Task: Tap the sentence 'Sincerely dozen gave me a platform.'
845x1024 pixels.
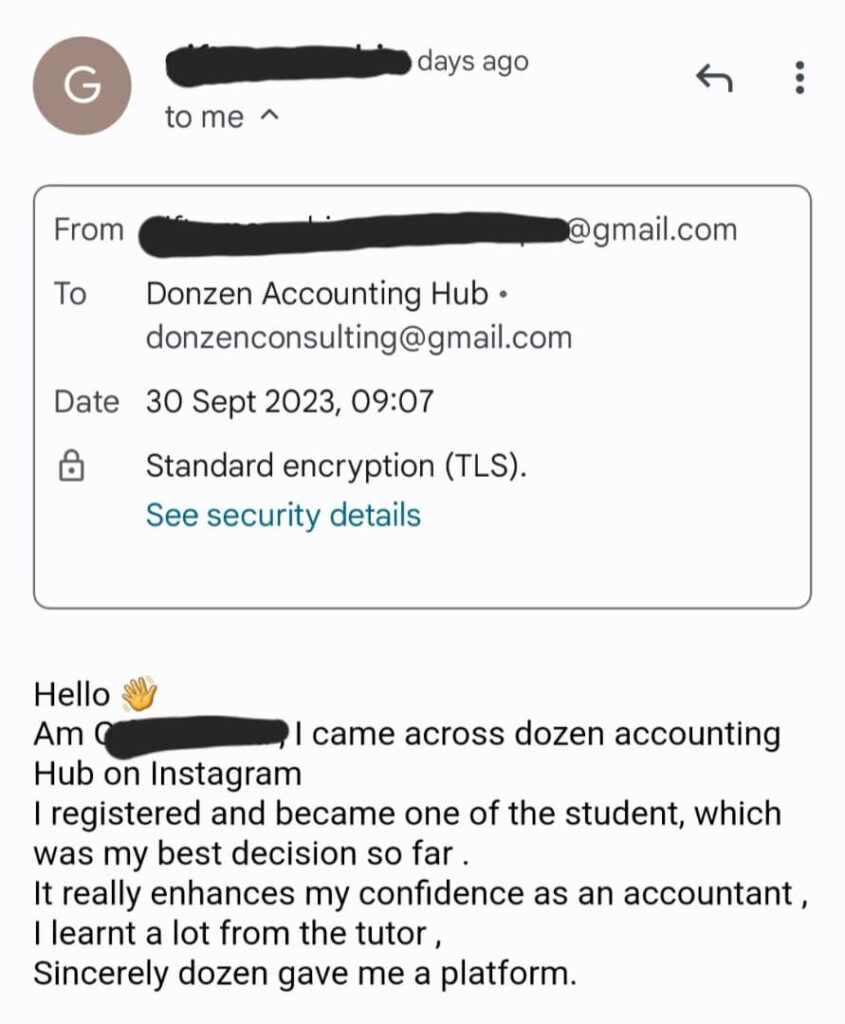Action: point(306,974)
